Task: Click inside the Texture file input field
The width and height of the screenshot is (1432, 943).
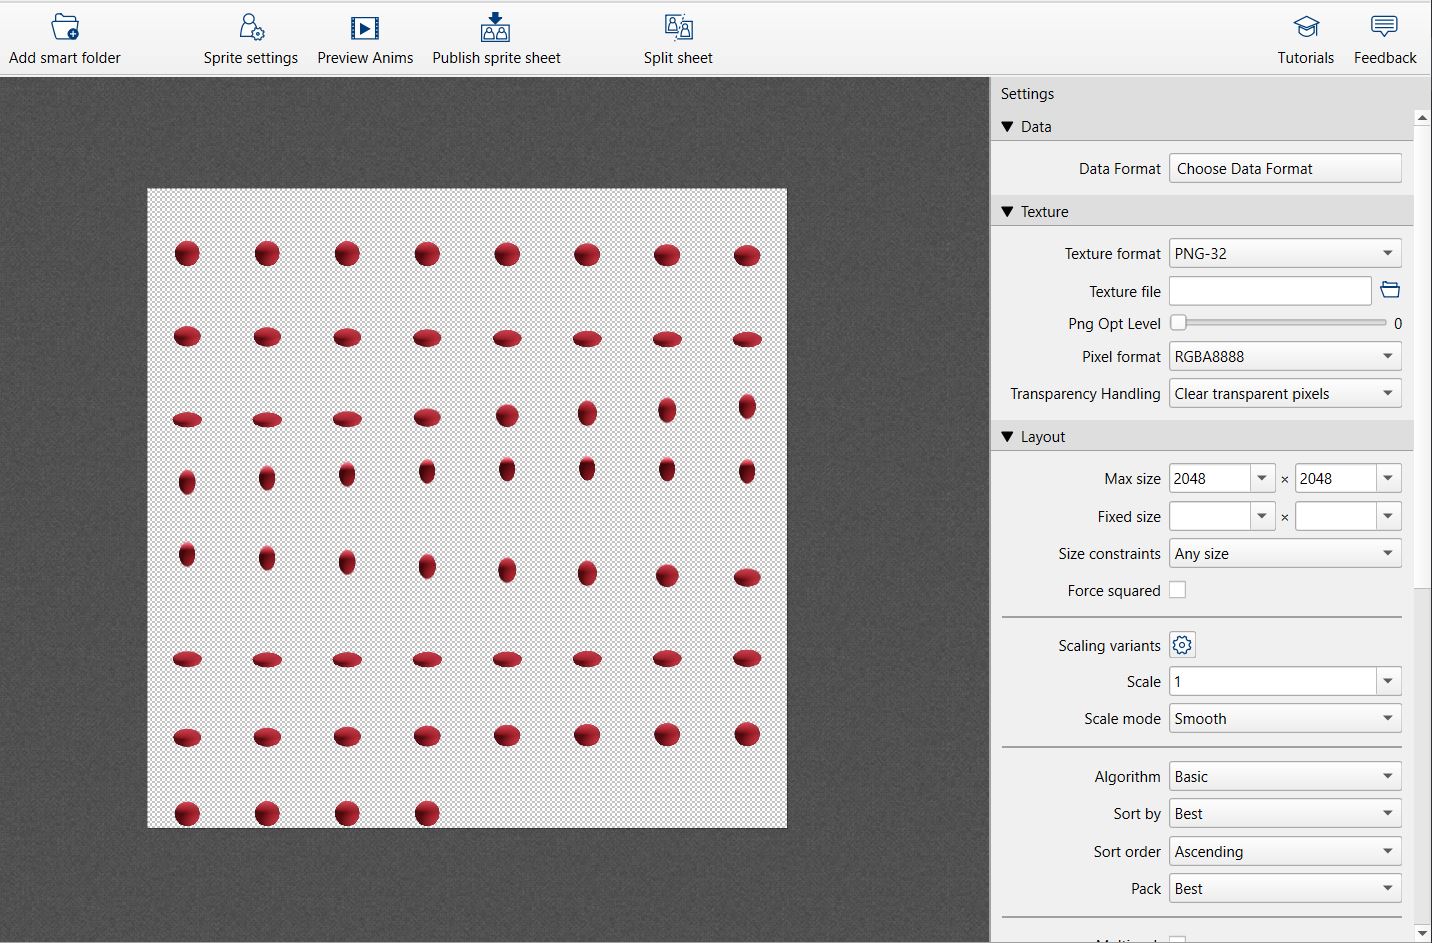Action: (x=1268, y=290)
